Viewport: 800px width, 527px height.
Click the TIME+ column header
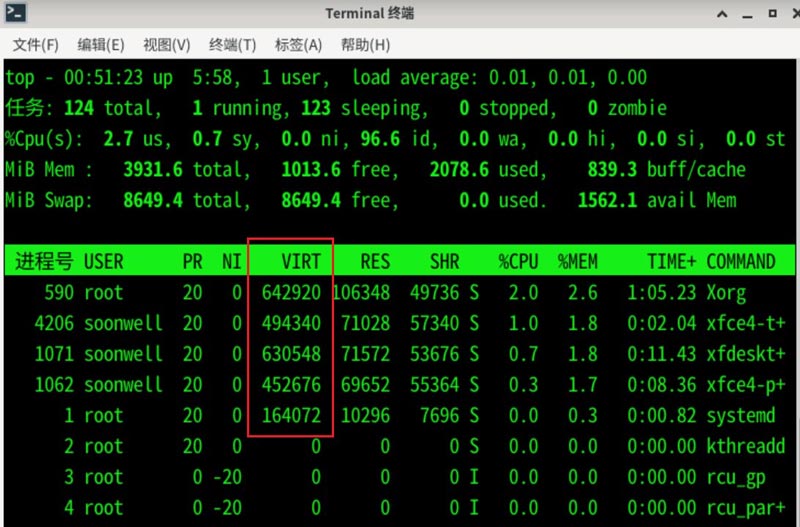coord(671,262)
